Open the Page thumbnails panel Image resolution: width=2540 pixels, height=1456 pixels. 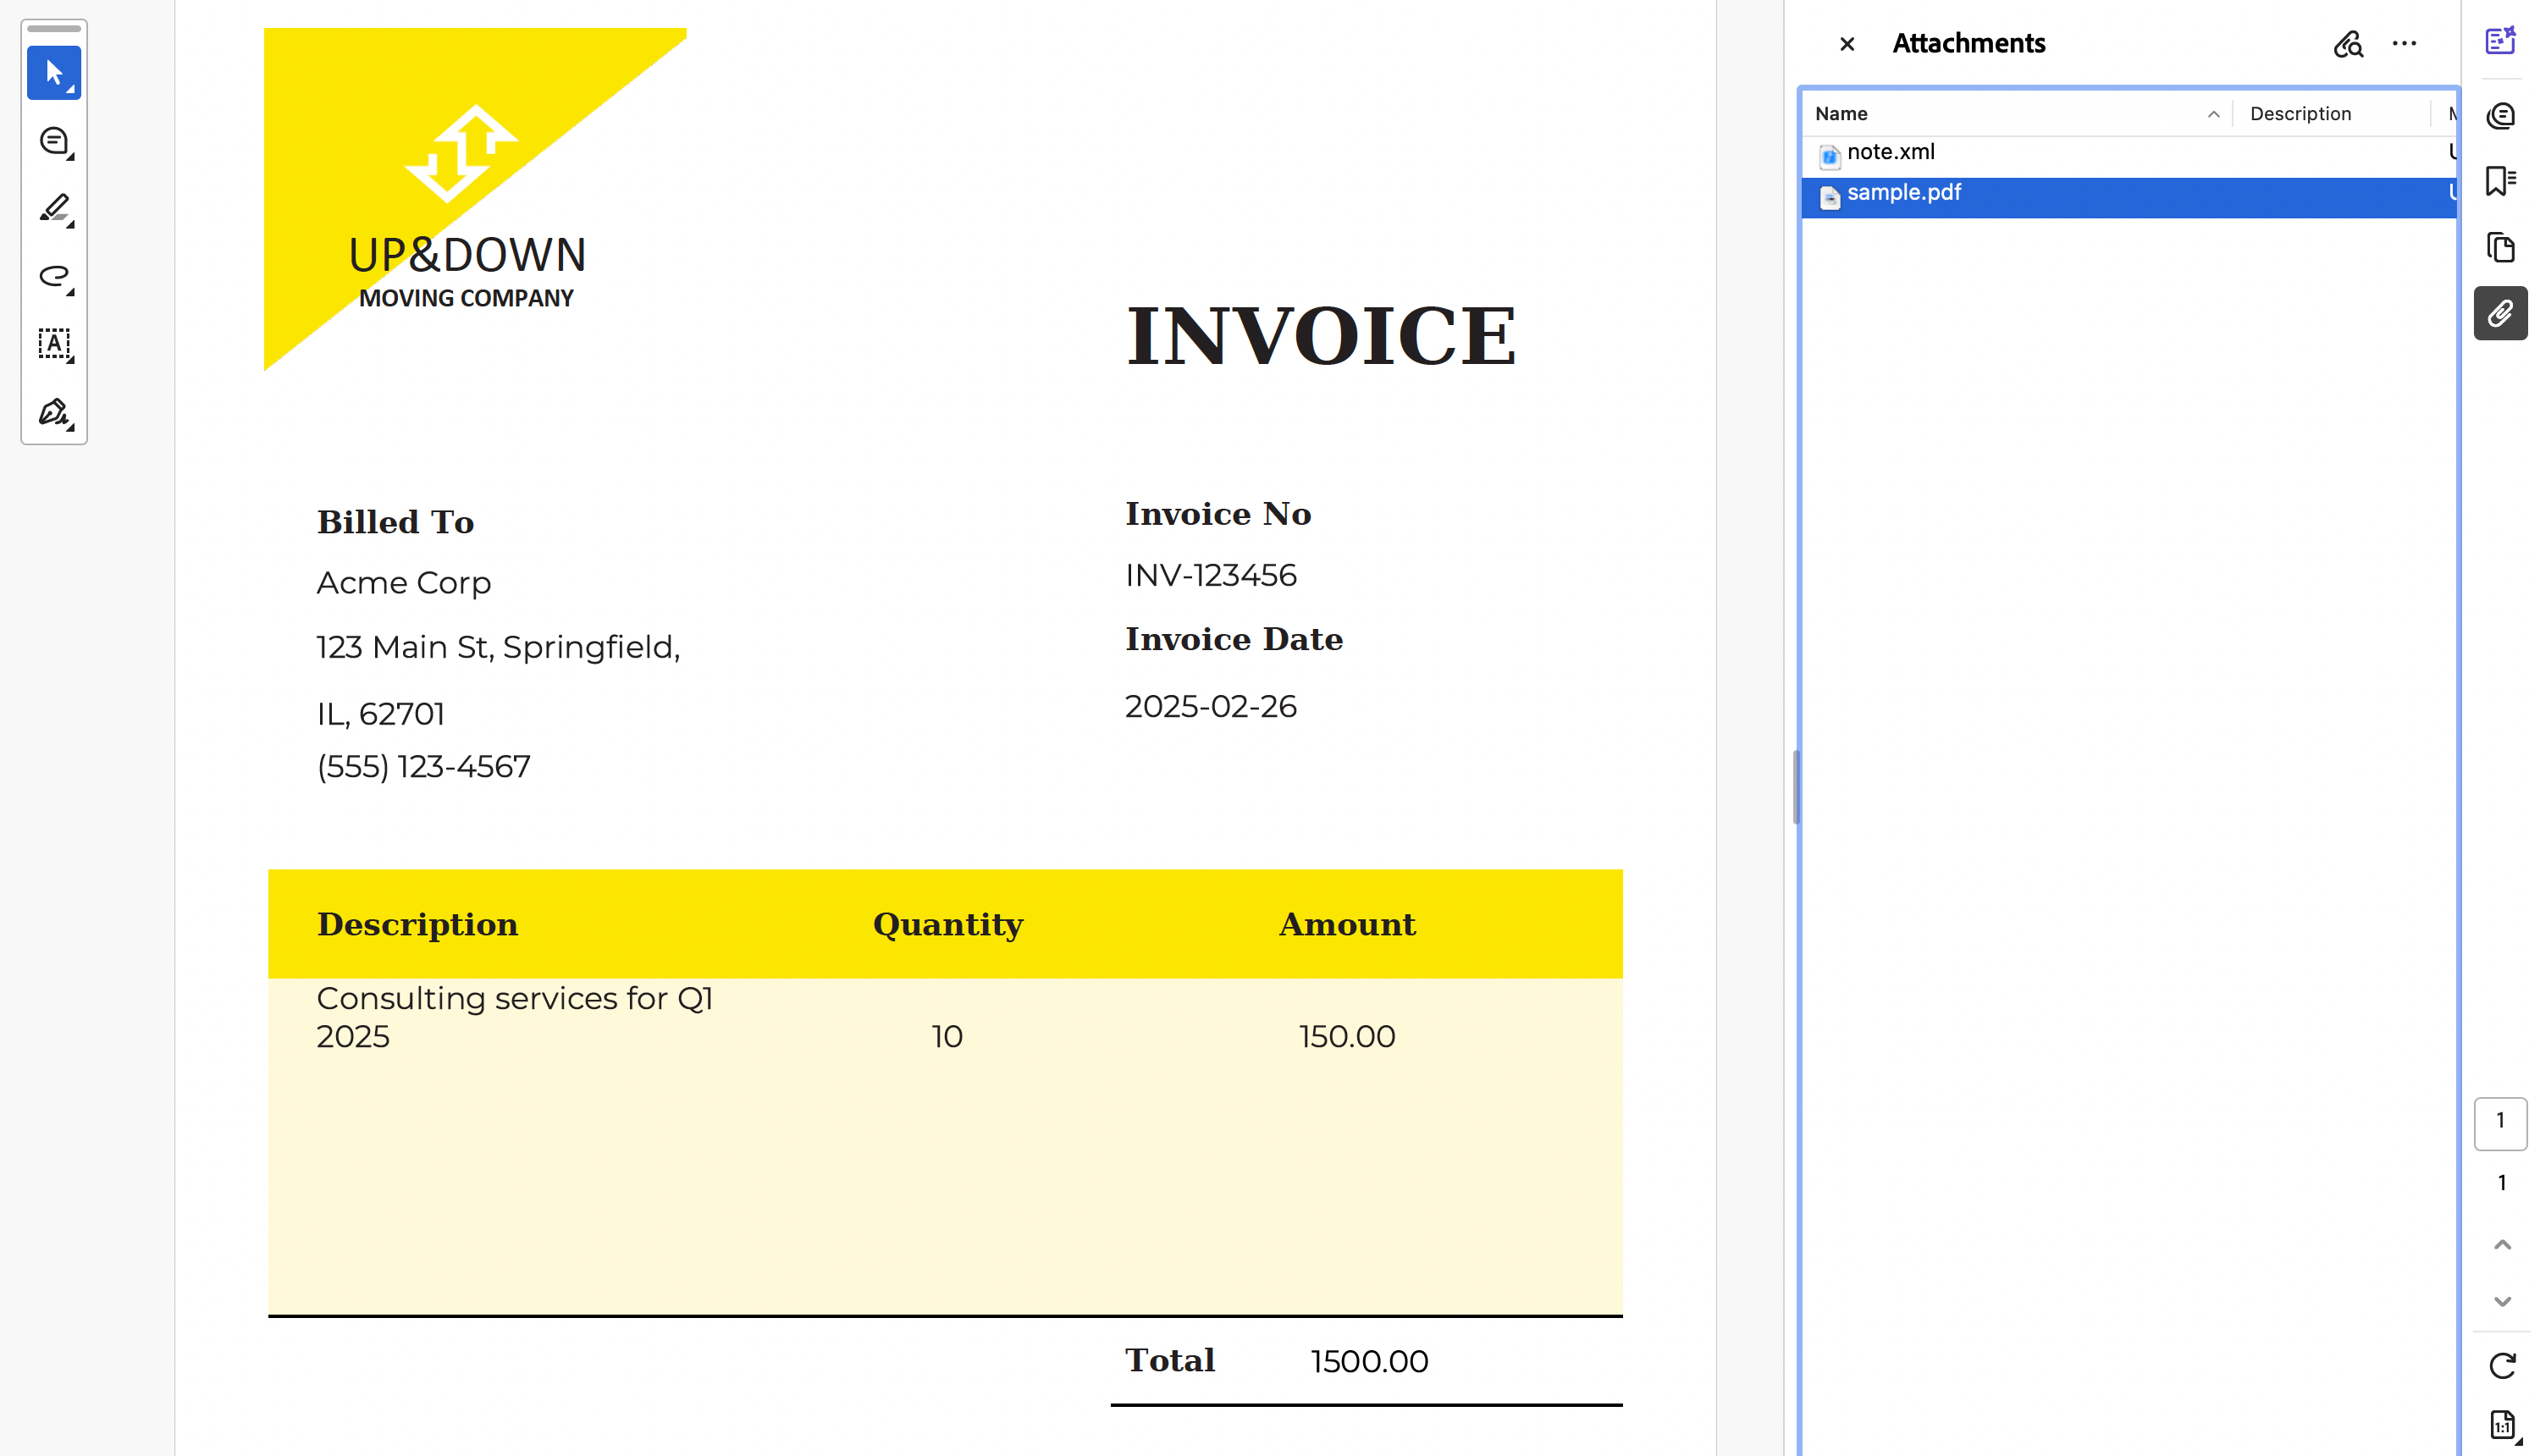point(2501,247)
